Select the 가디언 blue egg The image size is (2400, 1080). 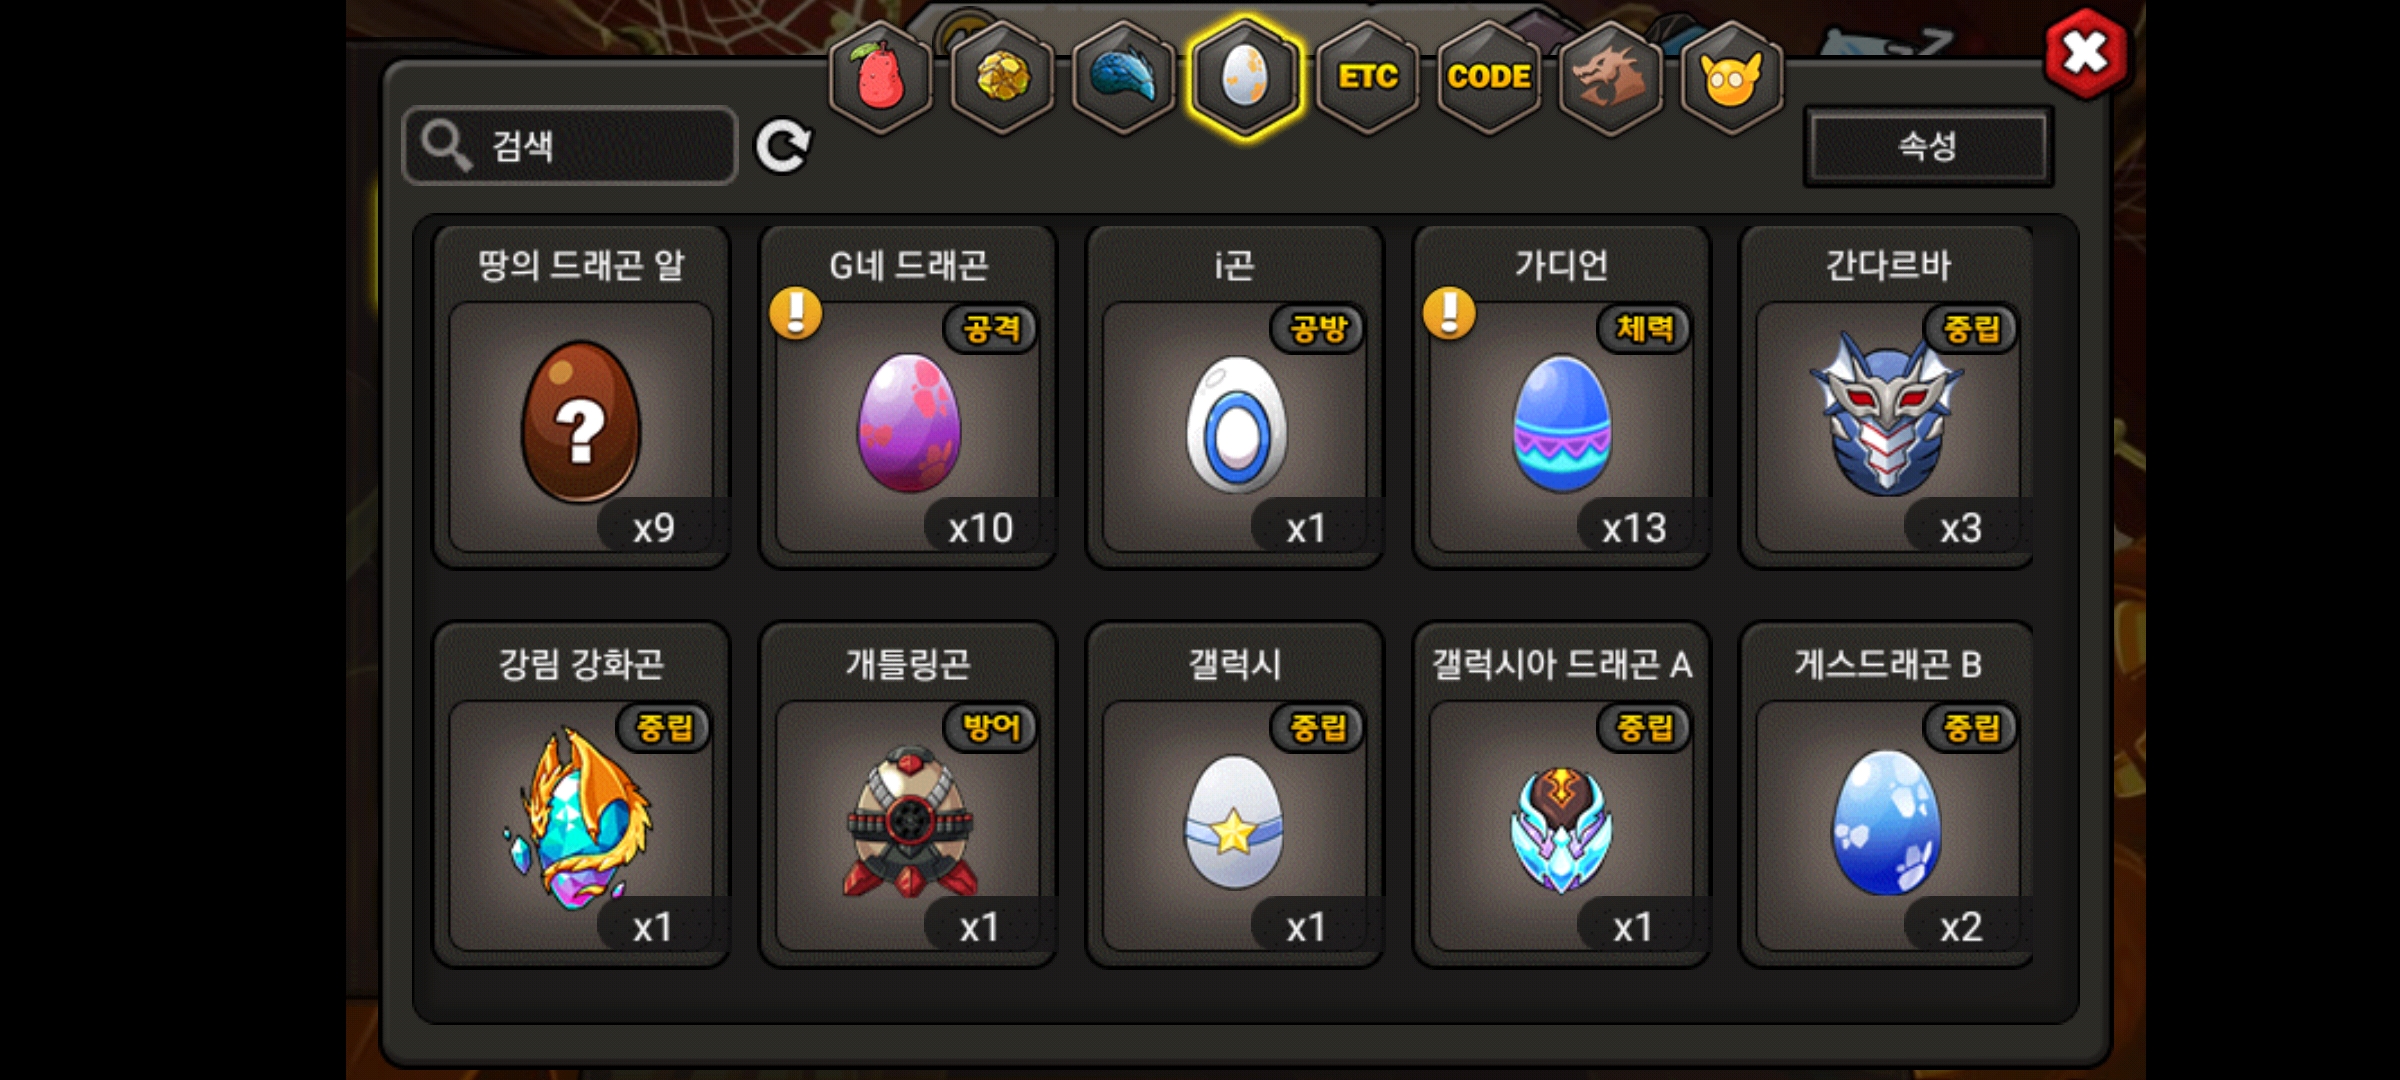pyautogui.click(x=1561, y=397)
